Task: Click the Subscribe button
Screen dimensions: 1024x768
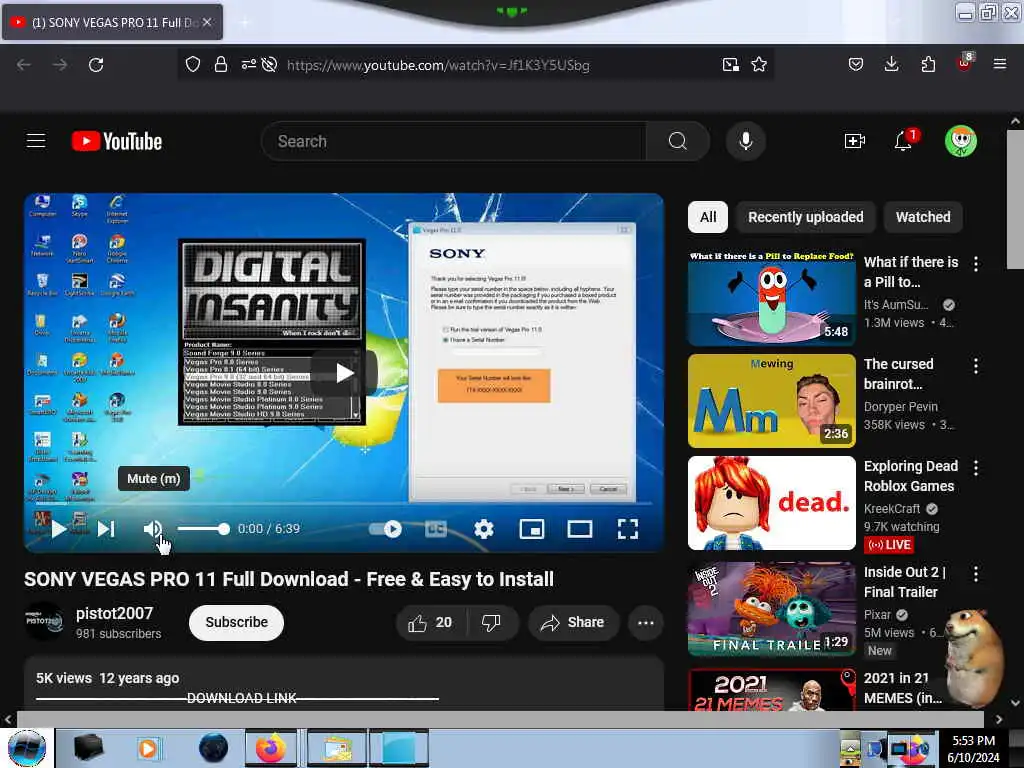Action: (236, 622)
